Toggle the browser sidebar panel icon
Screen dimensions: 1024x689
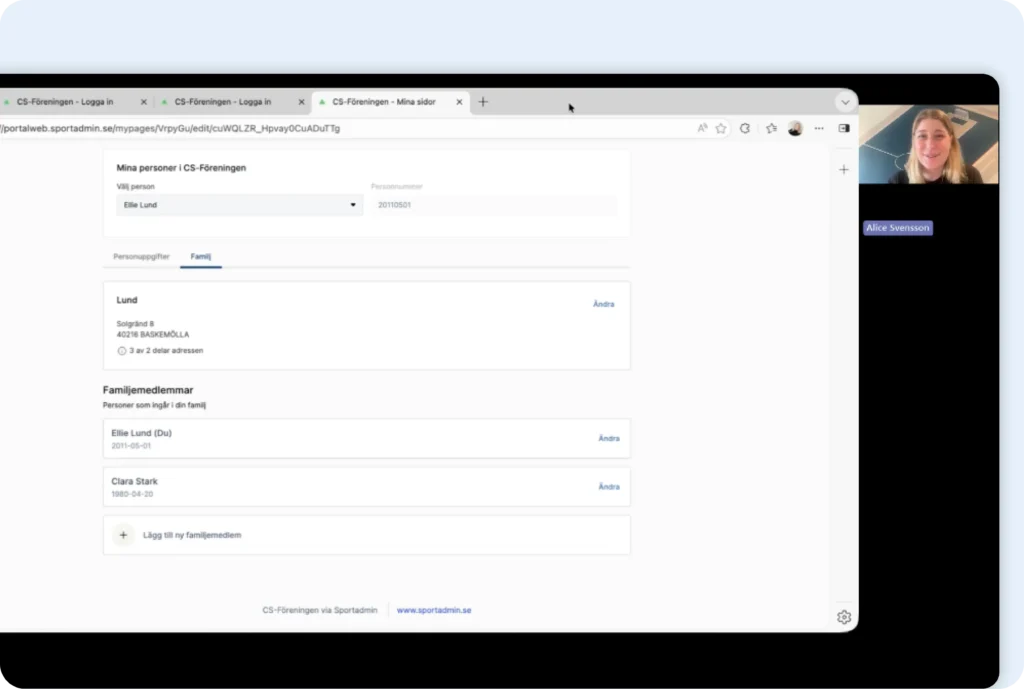[x=844, y=128]
